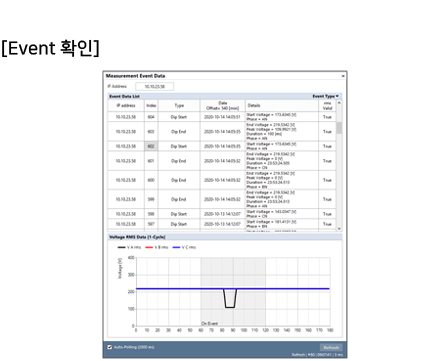Click the Index column header

point(151,106)
